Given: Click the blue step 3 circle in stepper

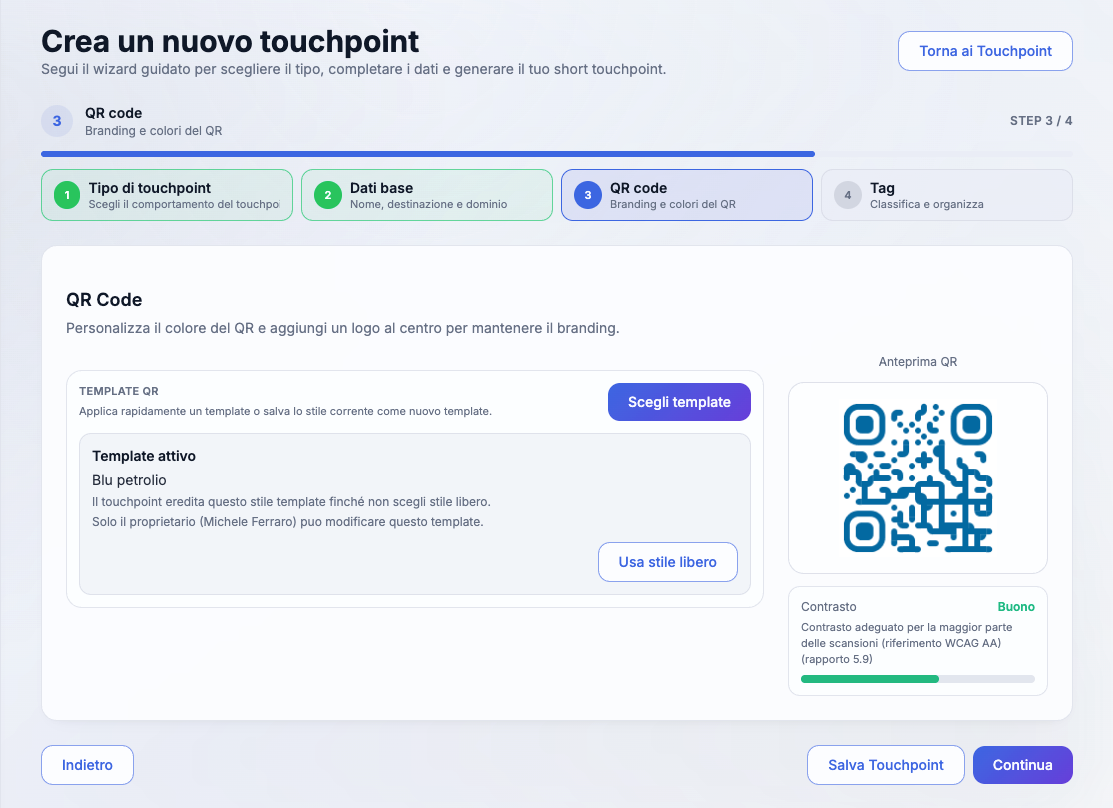Looking at the screenshot, I should tap(588, 195).
